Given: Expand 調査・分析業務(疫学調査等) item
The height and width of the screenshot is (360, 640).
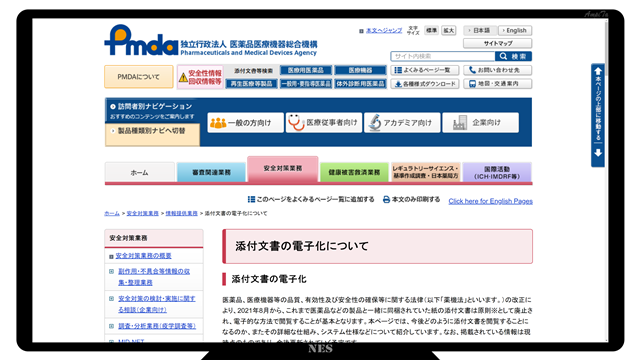Looking at the screenshot, I should (x=111, y=326).
